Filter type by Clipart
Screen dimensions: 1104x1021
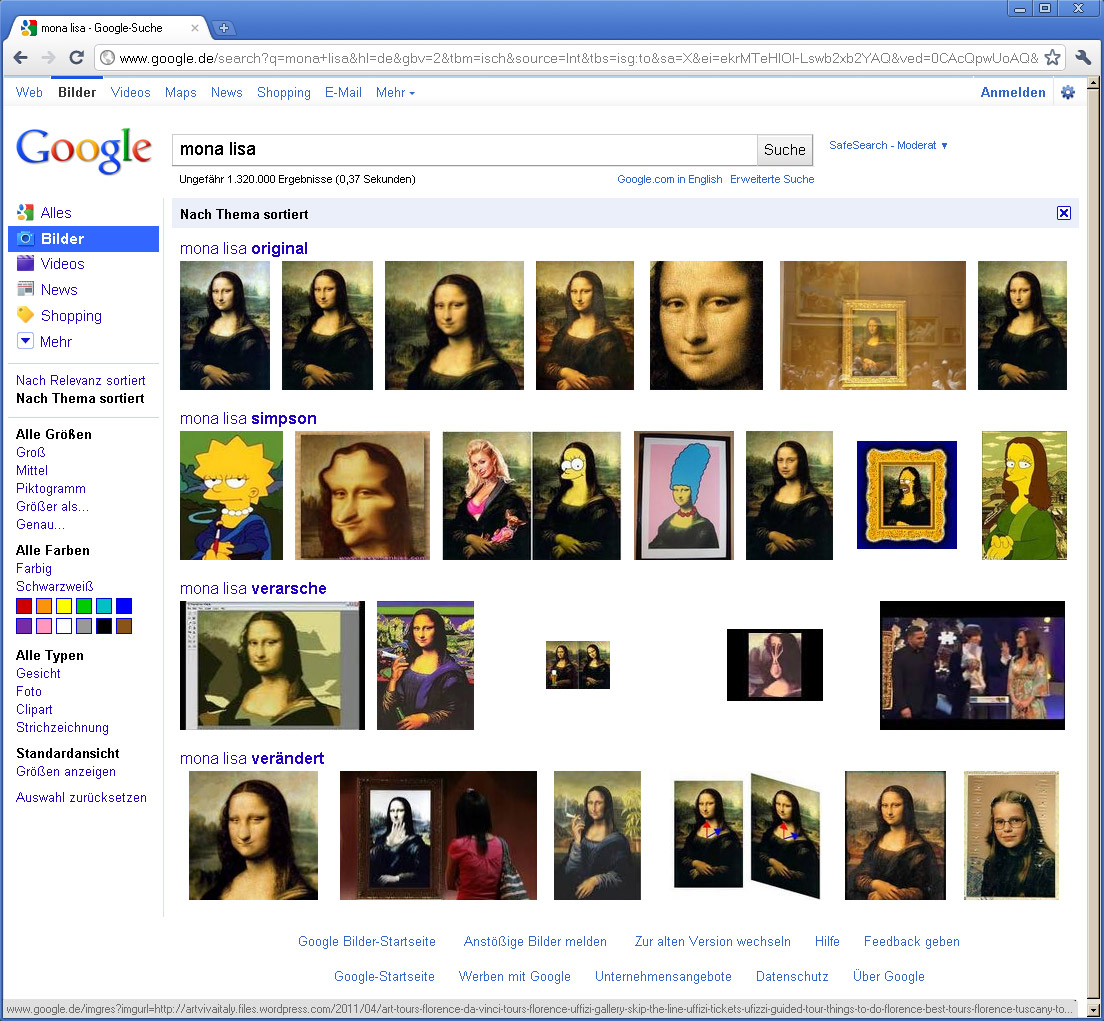point(34,710)
